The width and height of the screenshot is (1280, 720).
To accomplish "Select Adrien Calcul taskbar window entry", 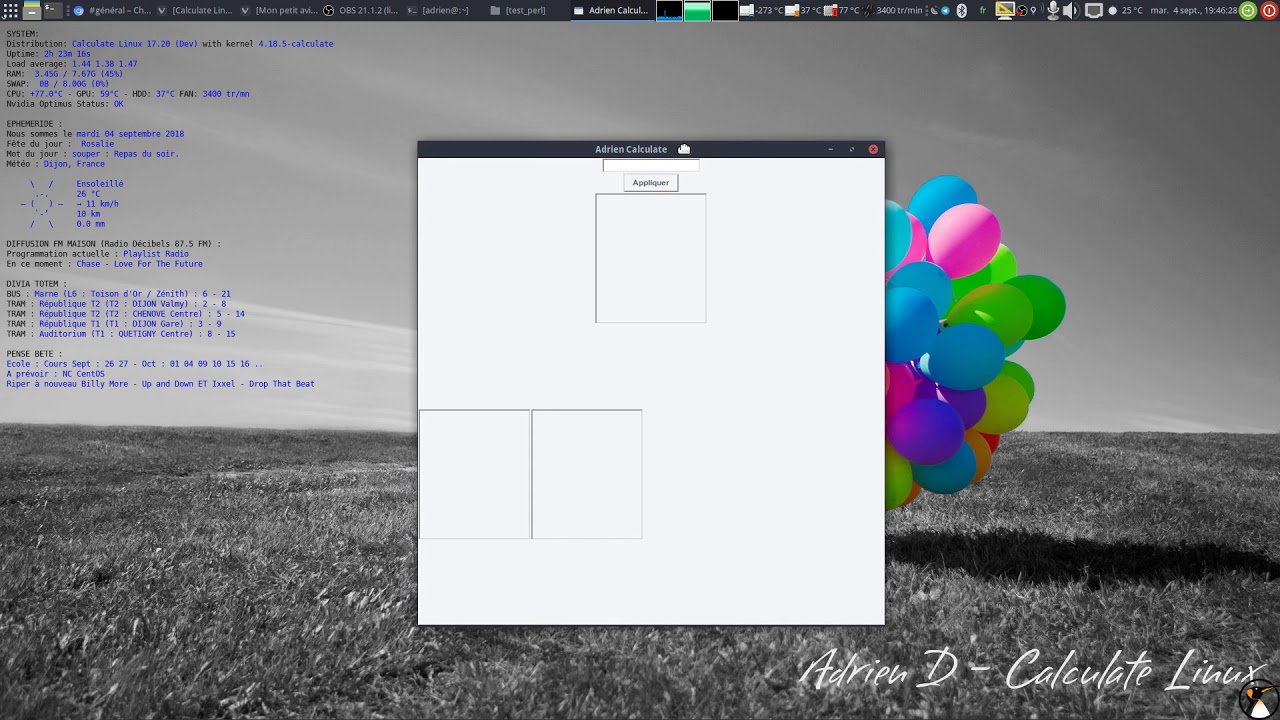I will coord(612,10).
